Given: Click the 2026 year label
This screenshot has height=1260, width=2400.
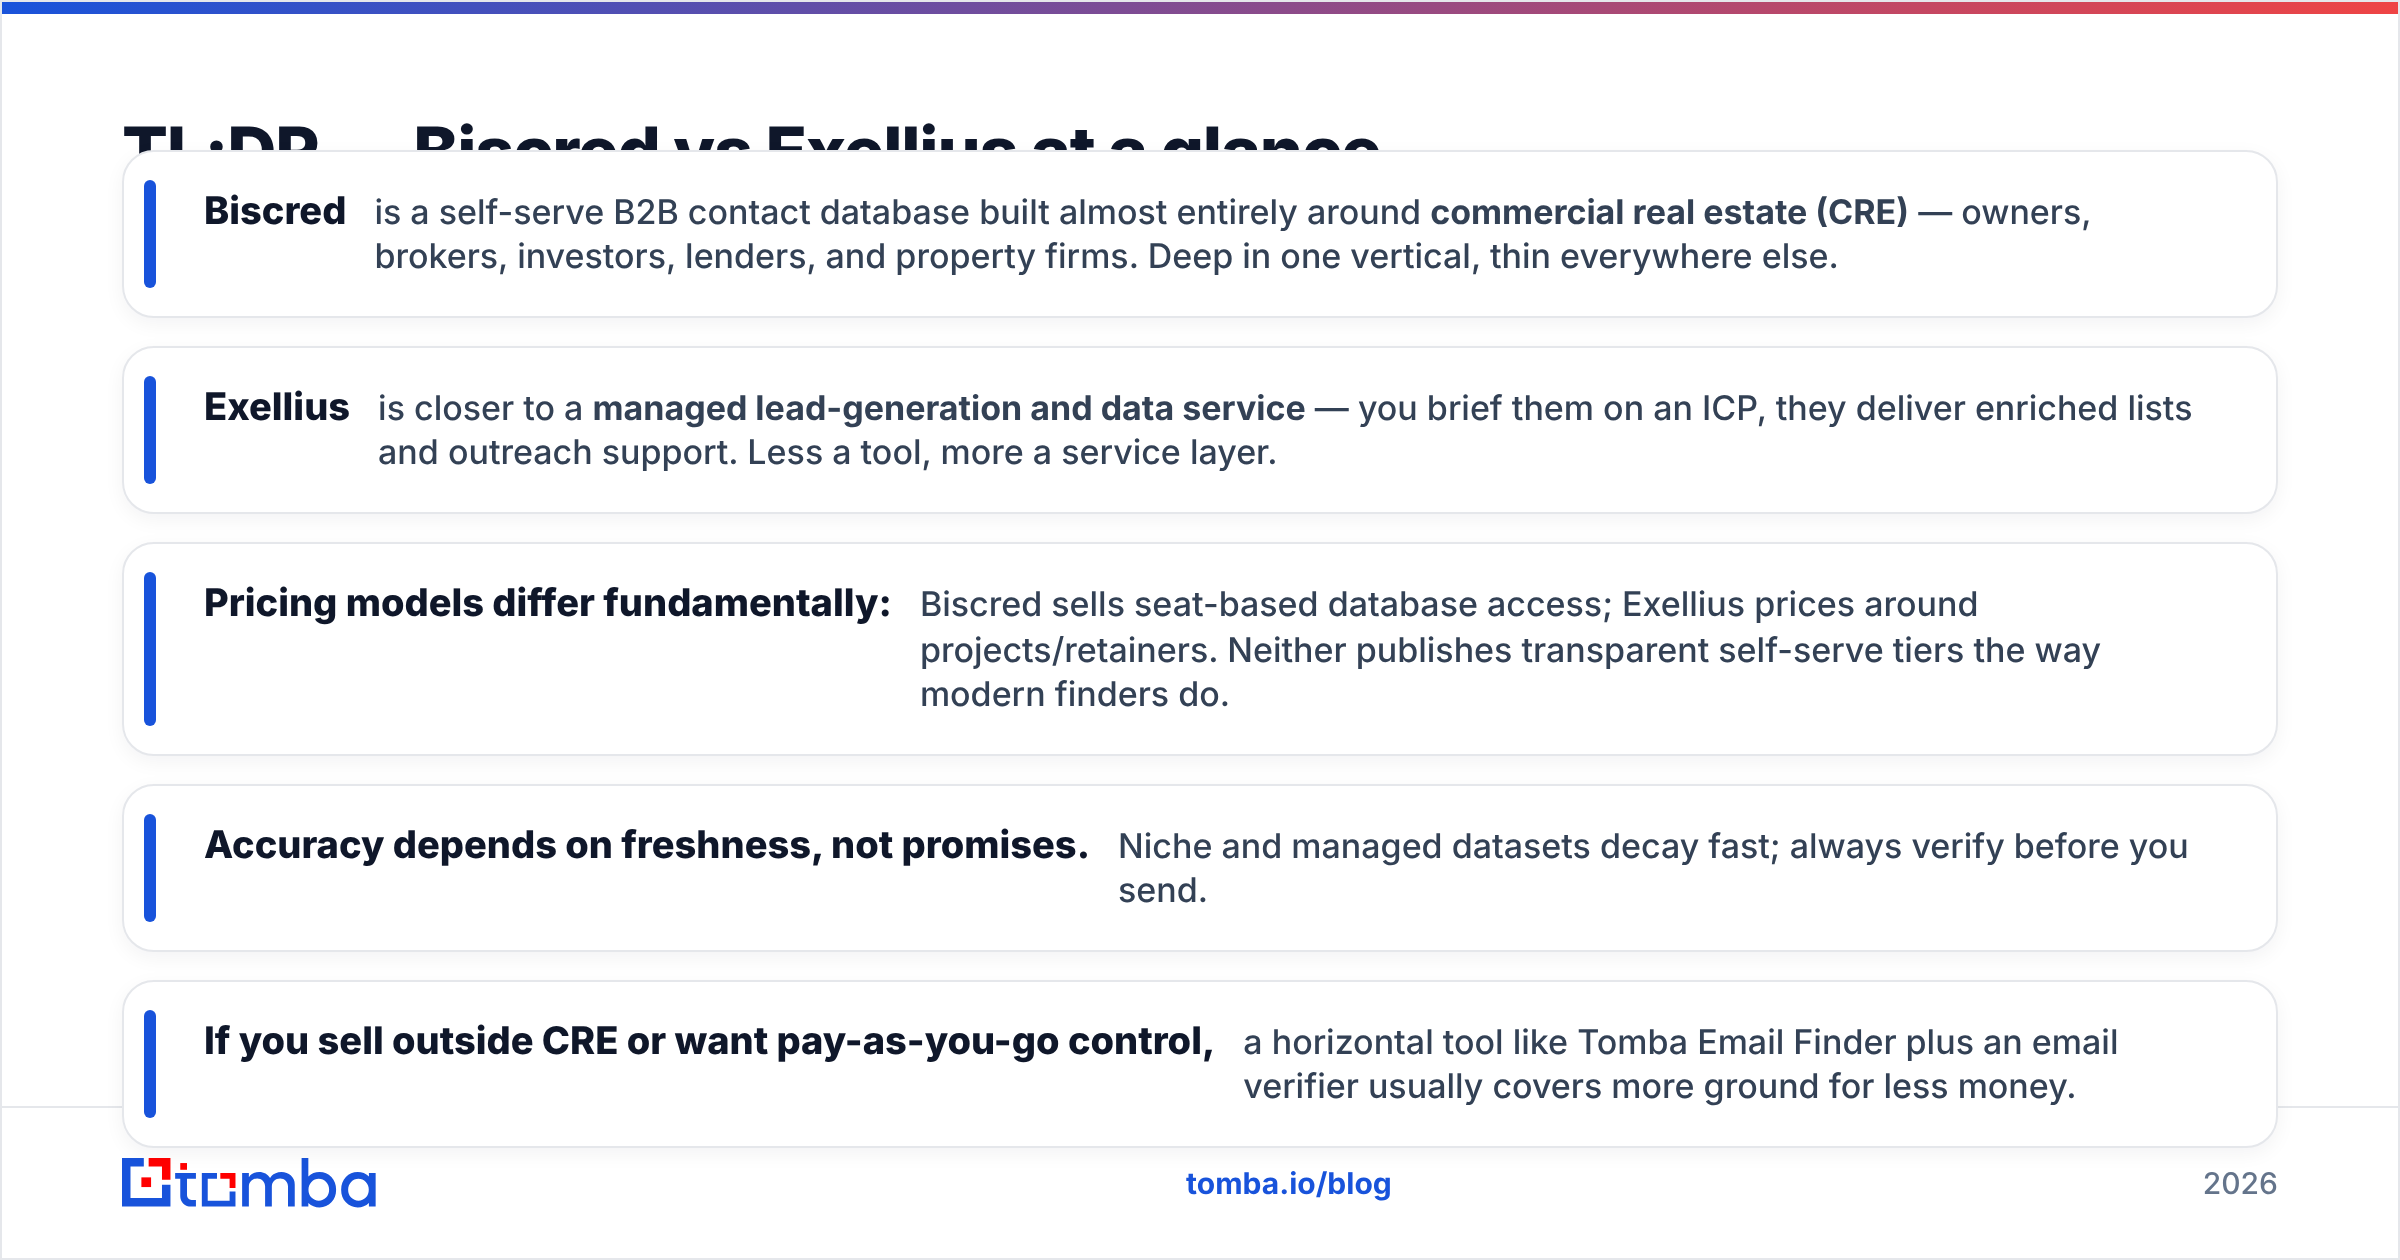Looking at the screenshot, I should [2240, 1184].
